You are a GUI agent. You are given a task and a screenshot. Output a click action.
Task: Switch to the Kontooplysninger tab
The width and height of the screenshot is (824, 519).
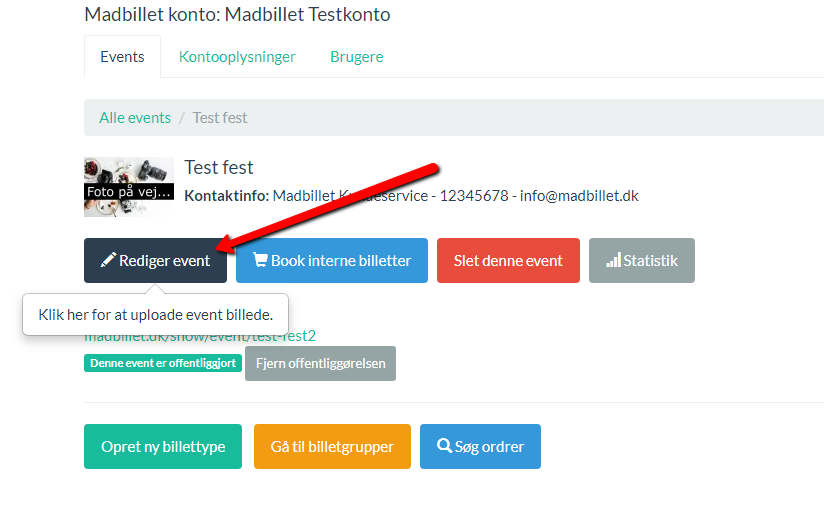pos(237,57)
